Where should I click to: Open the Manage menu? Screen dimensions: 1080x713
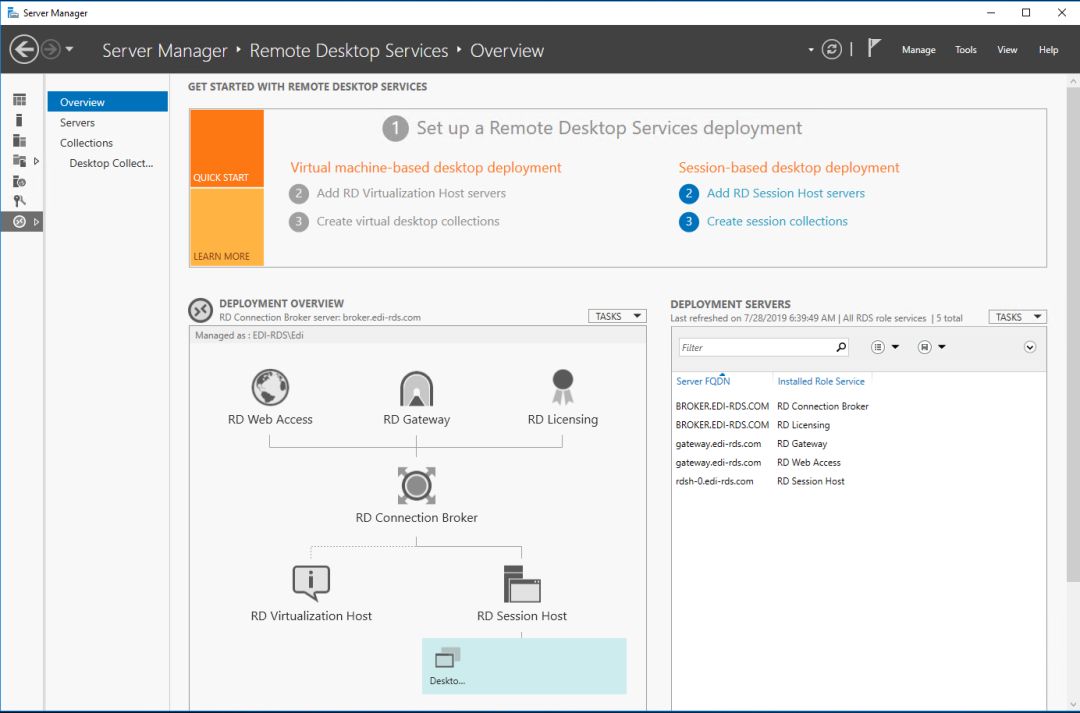pos(918,50)
